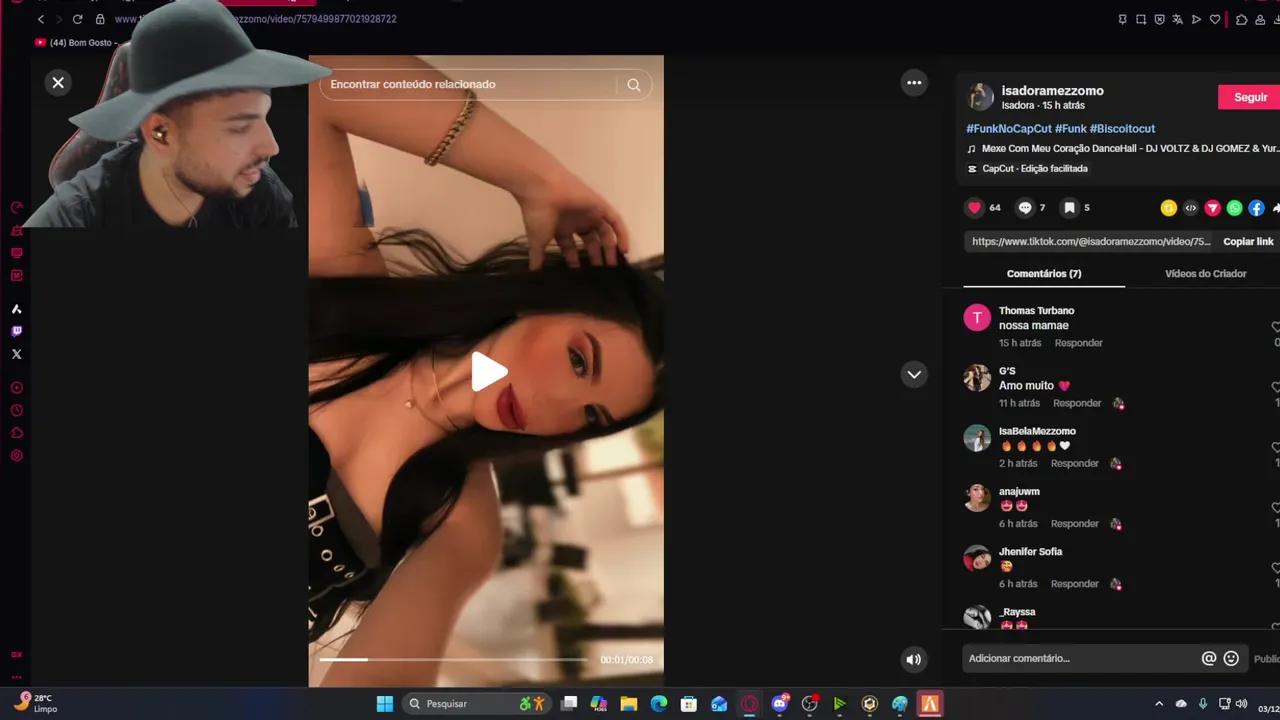The height and width of the screenshot is (720, 1280).
Task: Open the #Funk hashtag
Action: [1070, 129]
